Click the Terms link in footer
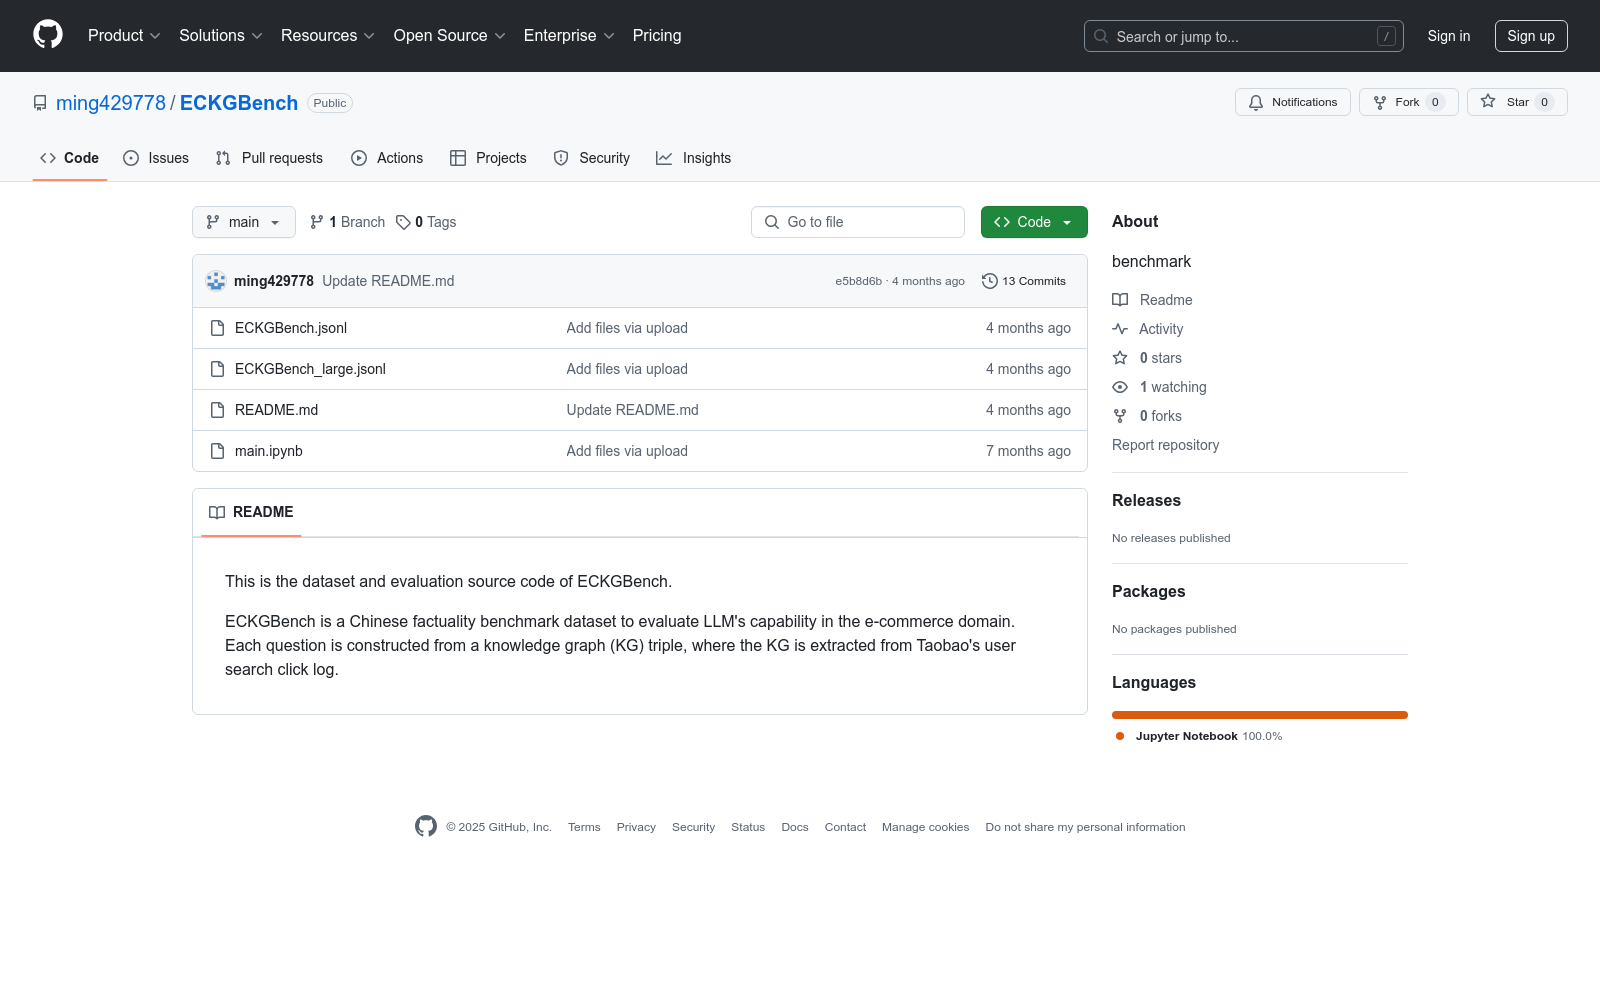 tap(584, 827)
